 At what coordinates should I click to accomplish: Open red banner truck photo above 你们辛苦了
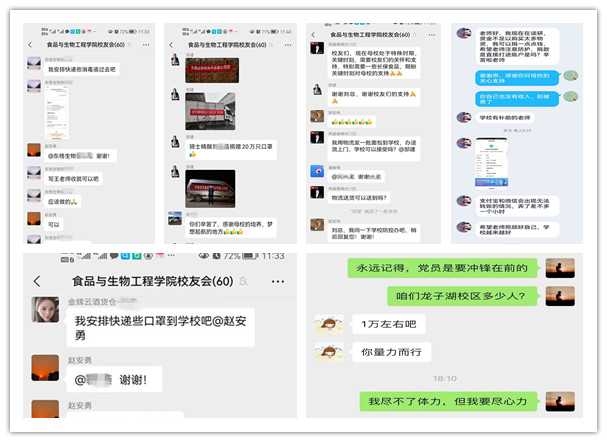pyautogui.click(x=210, y=187)
